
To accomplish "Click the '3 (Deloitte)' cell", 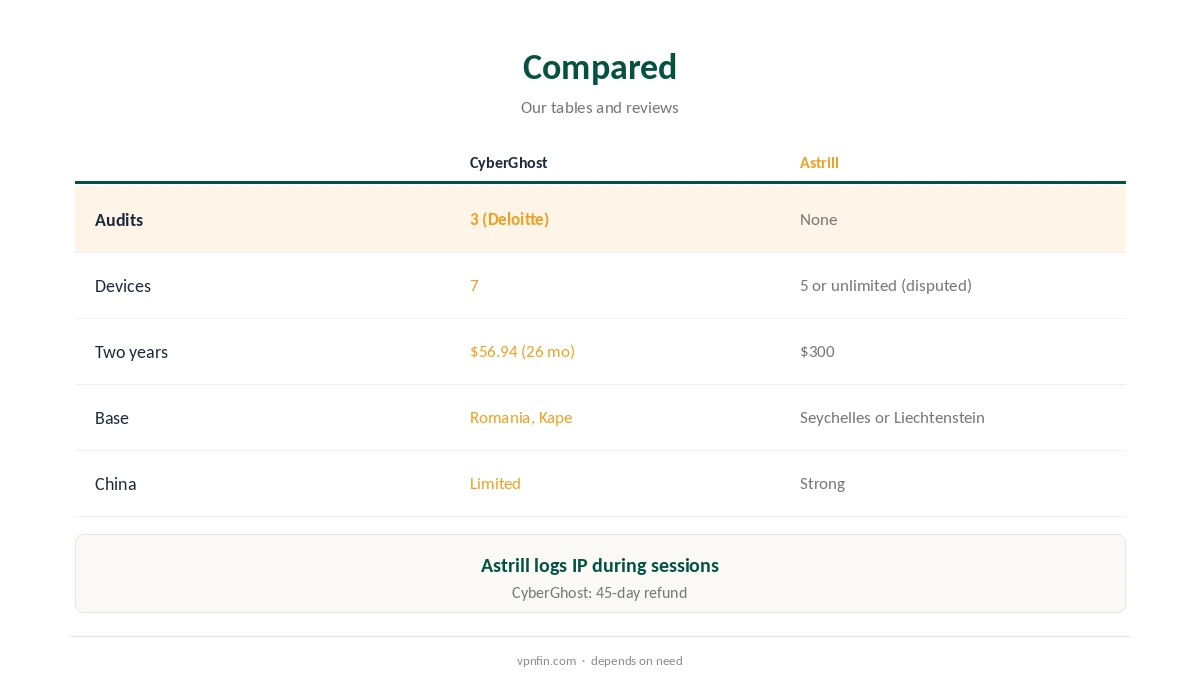I will coord(510,219).
